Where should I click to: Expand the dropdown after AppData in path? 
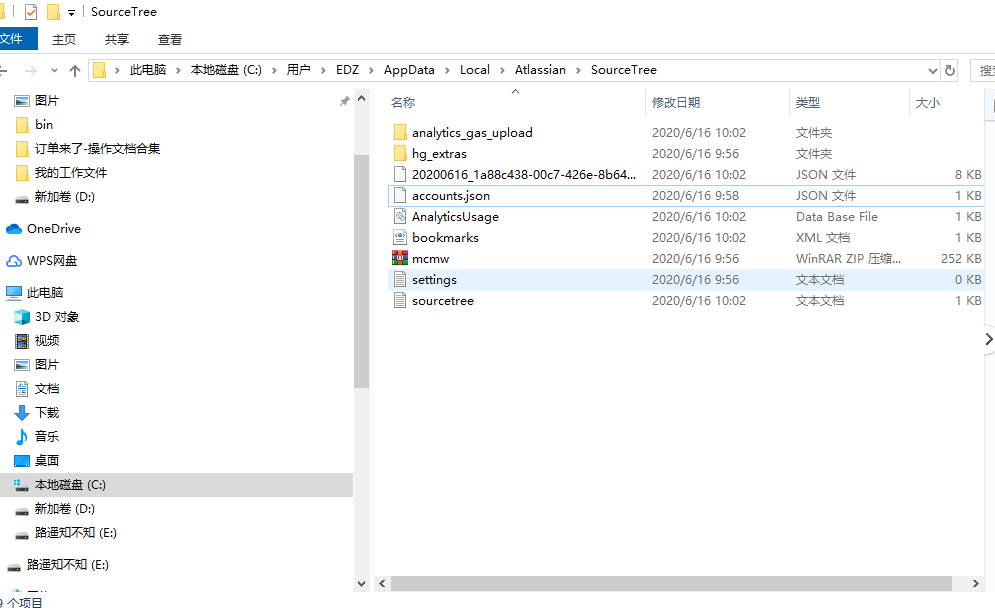coord(447,70)
